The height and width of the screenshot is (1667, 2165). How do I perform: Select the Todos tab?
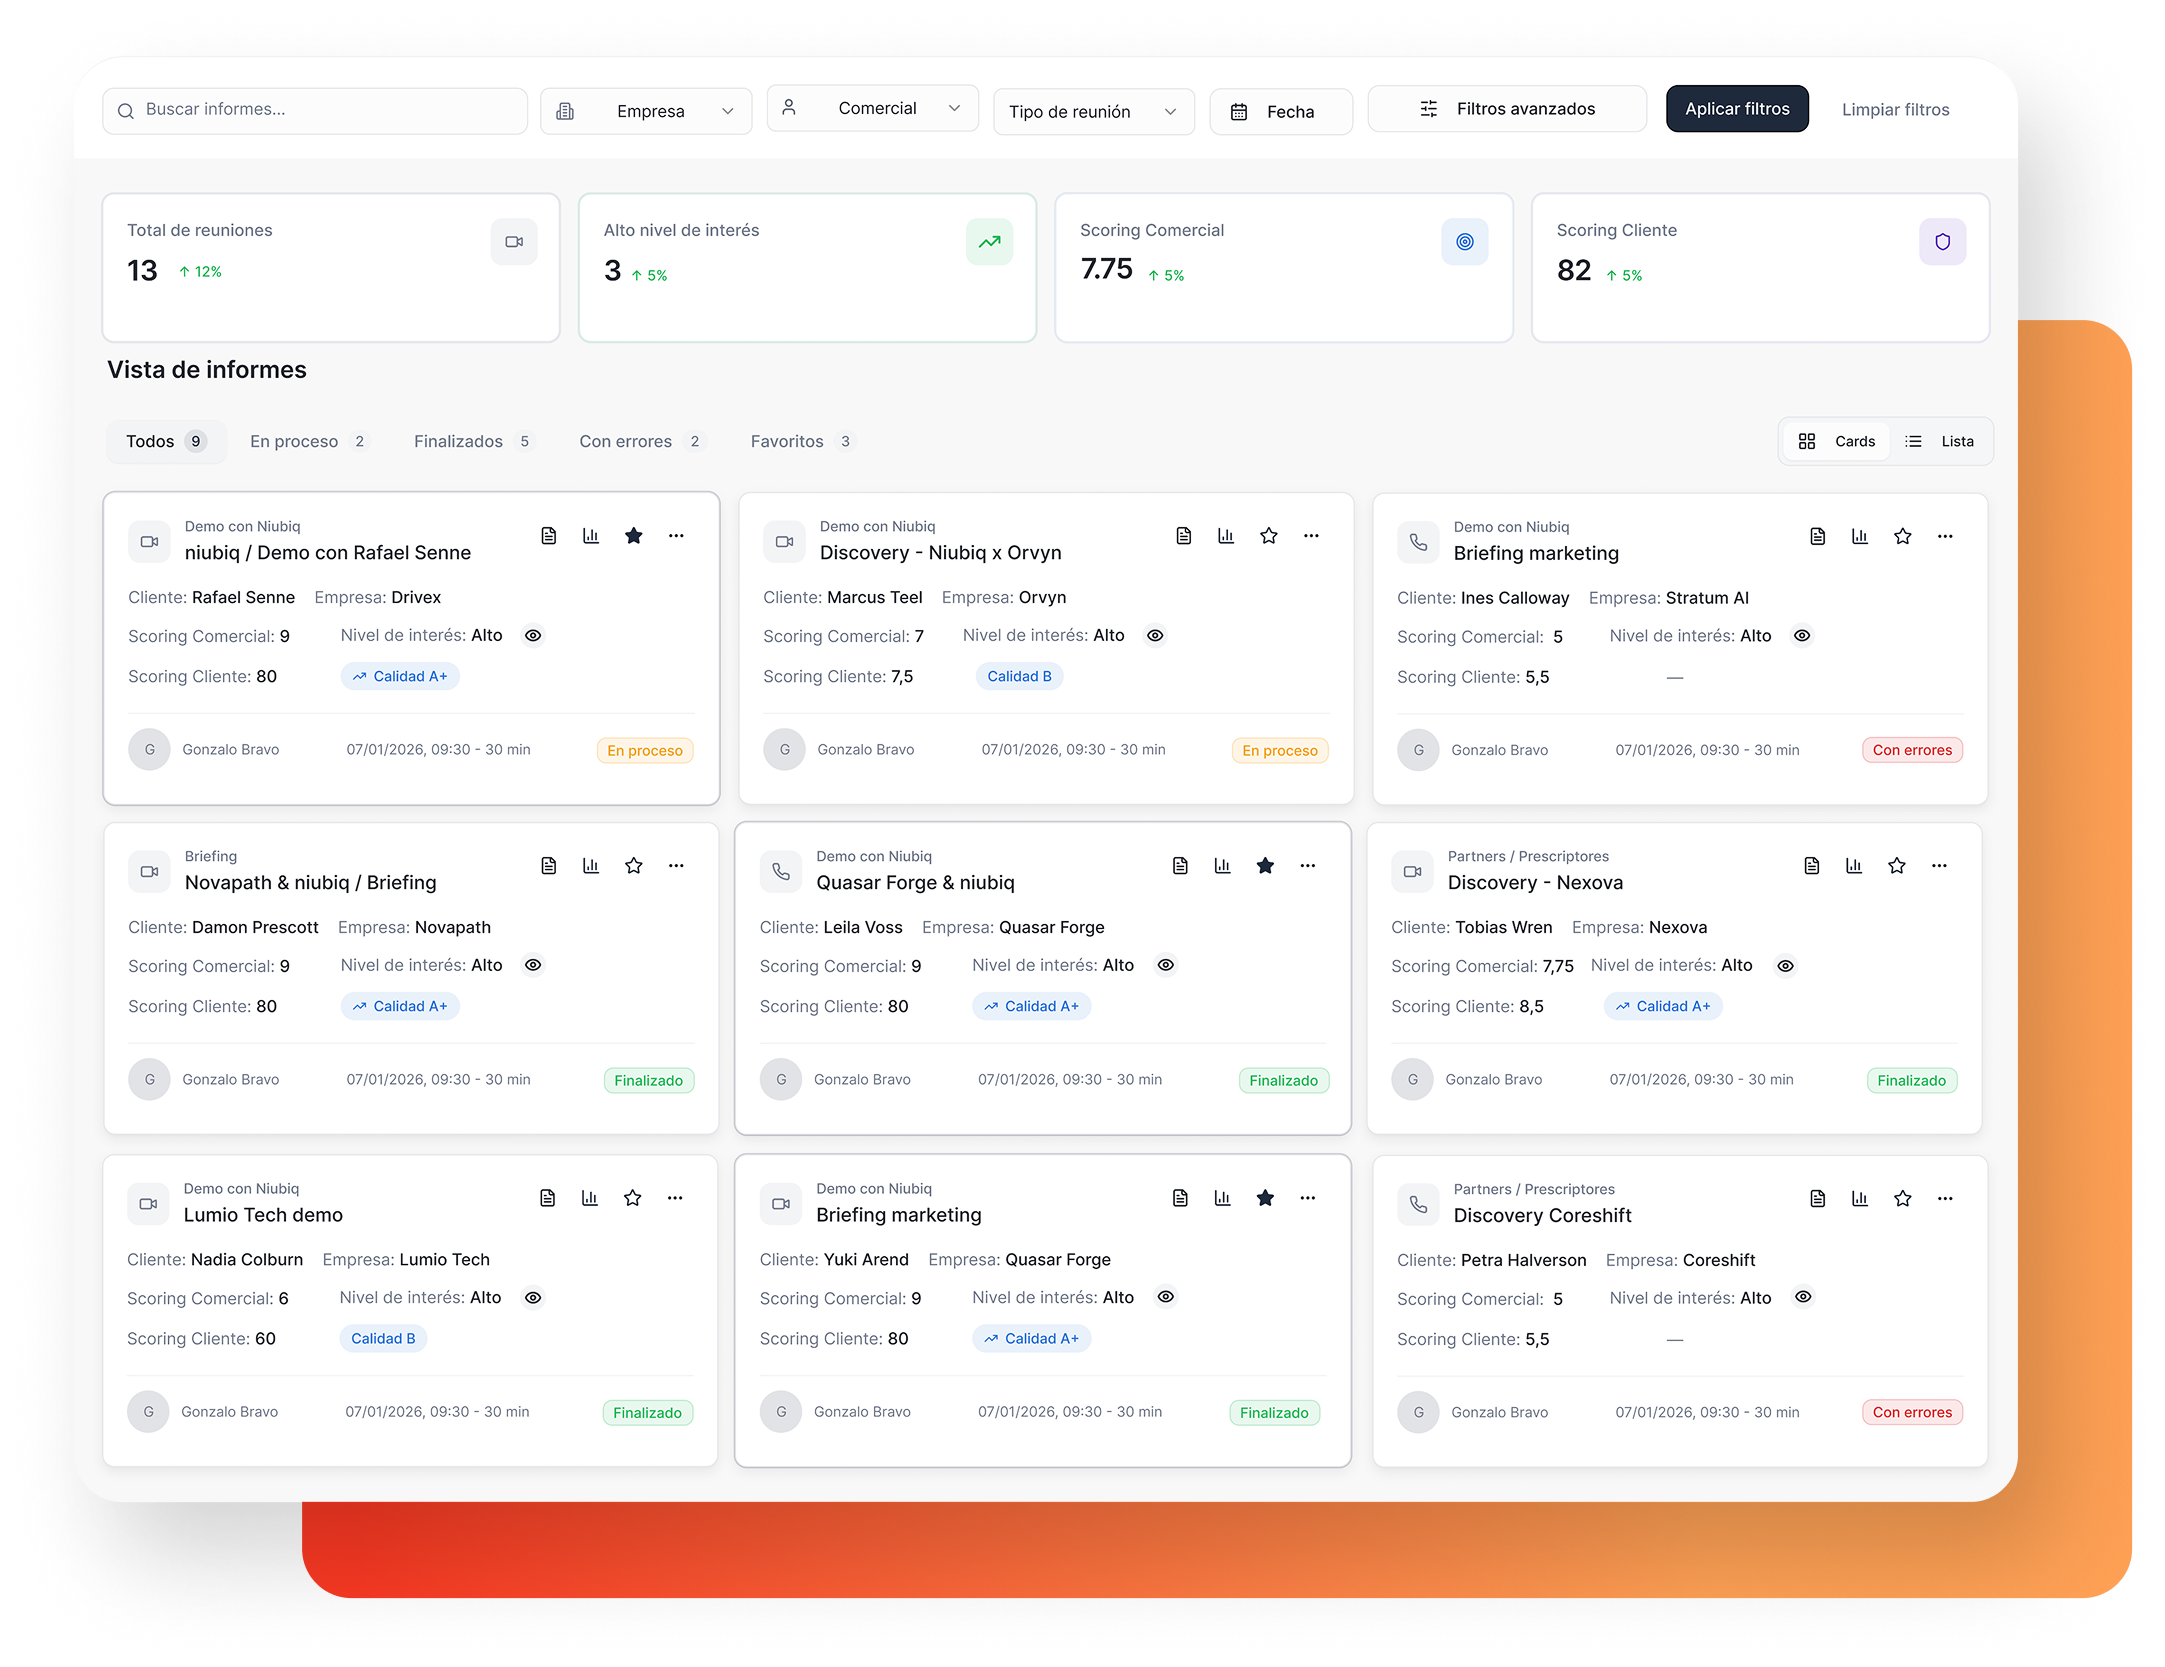(166, 442)
